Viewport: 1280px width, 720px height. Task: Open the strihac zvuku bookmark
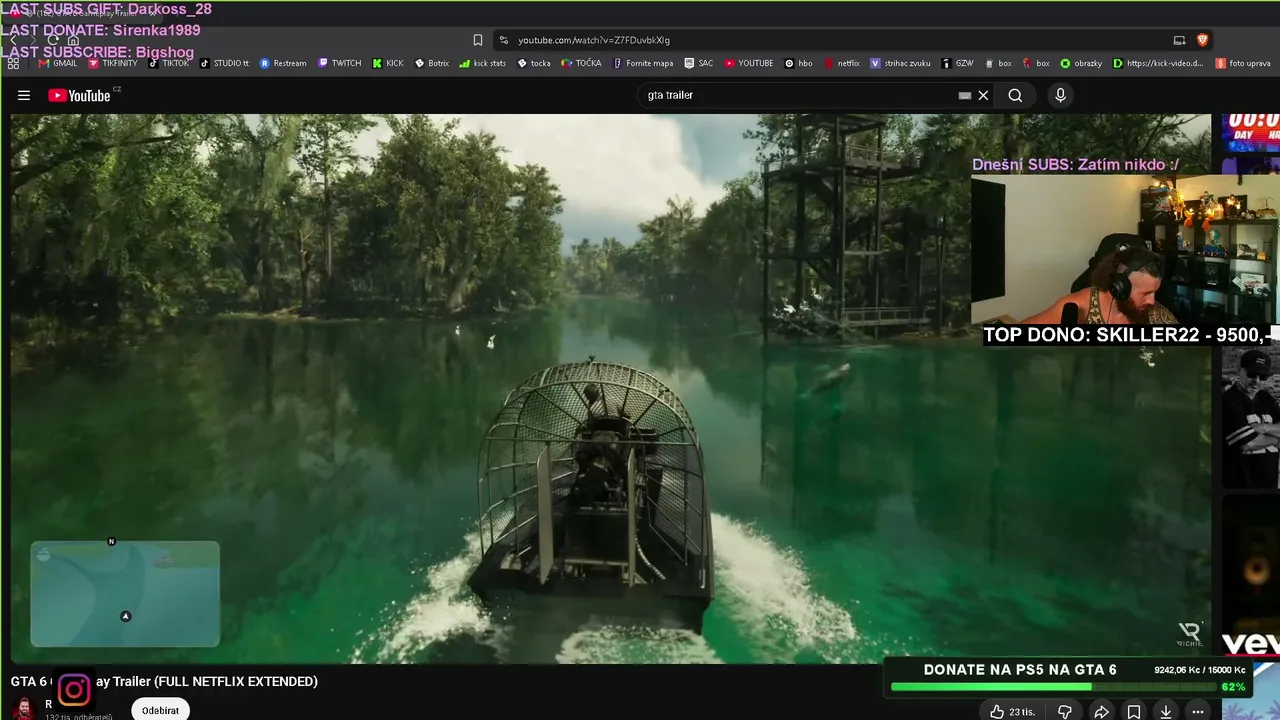[x=900, y=63]
